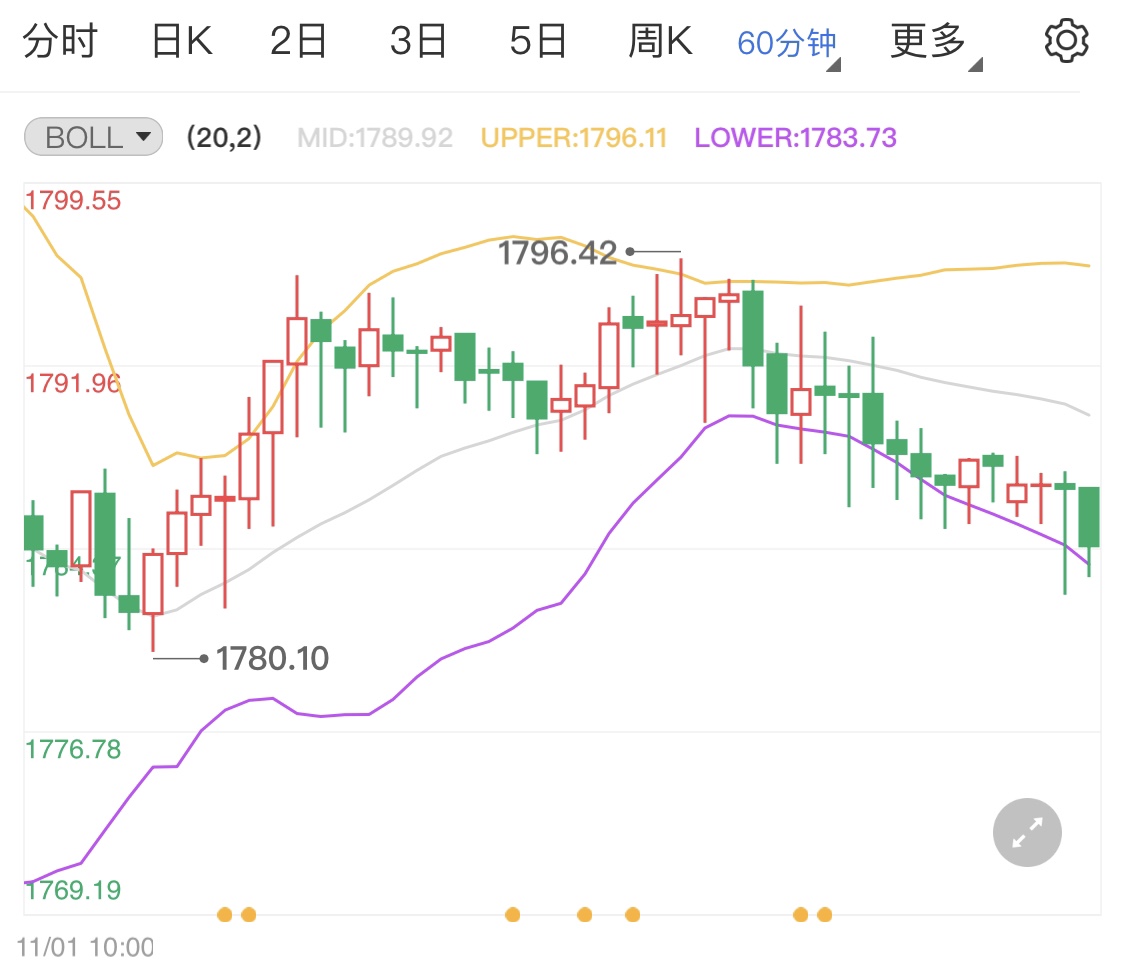Click the 1769.19 axis price label
1125x980 pixels.
tap(73, 890)
